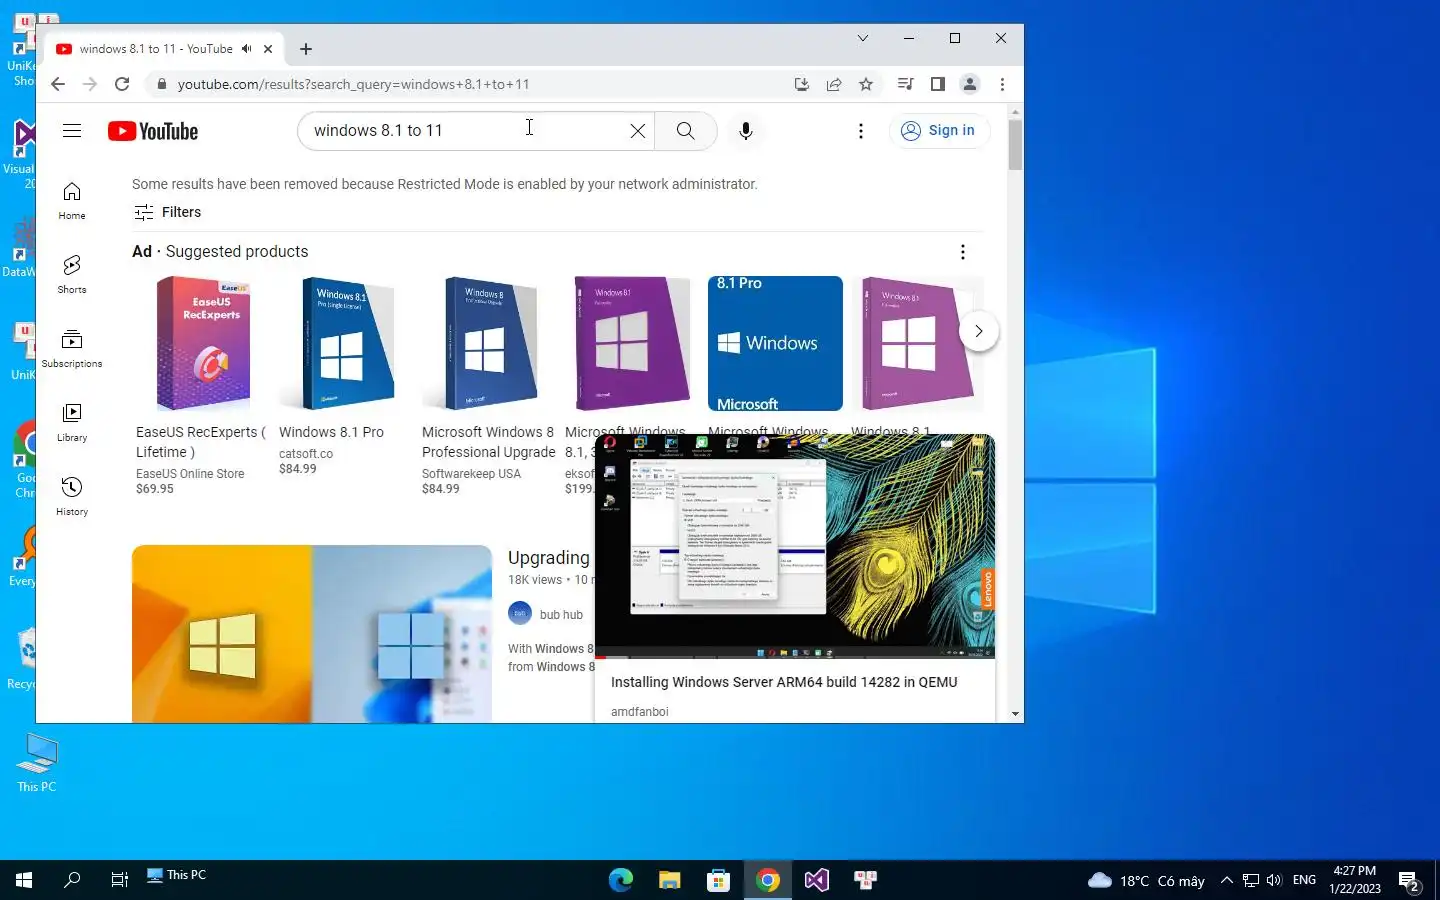Share this page via the share icon
The image size is (1440, 900).
[834, 84]
